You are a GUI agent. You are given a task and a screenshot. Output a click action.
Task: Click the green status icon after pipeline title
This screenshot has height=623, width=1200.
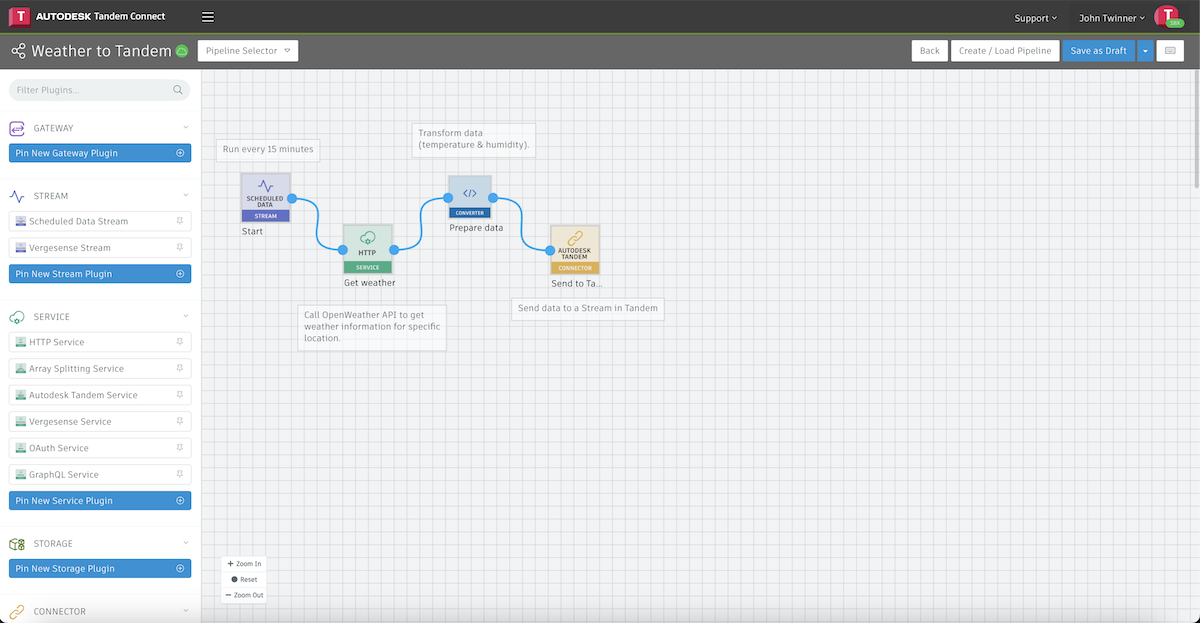(x=182, y=51)
